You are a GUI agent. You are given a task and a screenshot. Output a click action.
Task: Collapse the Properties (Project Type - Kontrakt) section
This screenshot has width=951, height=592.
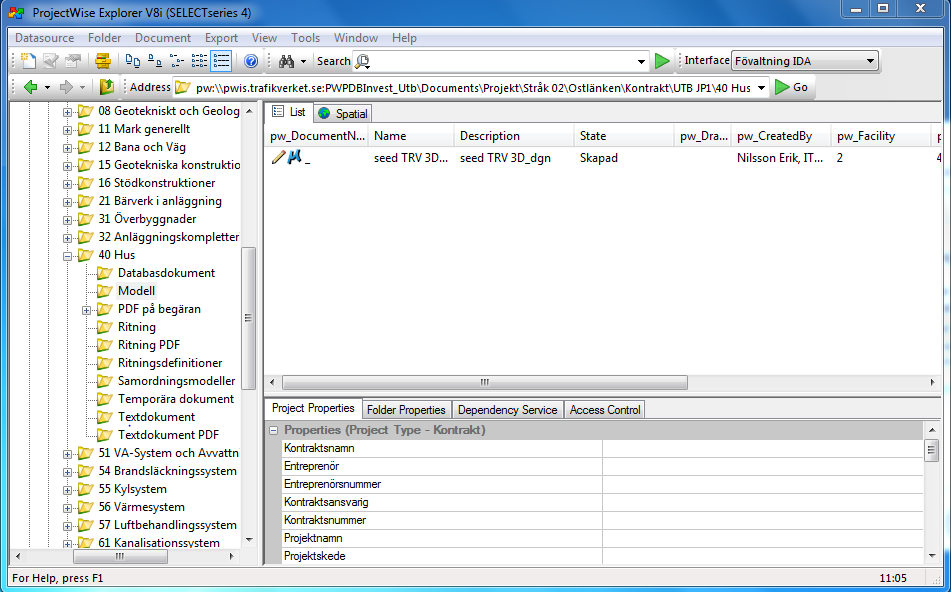[x=274, y=430]
